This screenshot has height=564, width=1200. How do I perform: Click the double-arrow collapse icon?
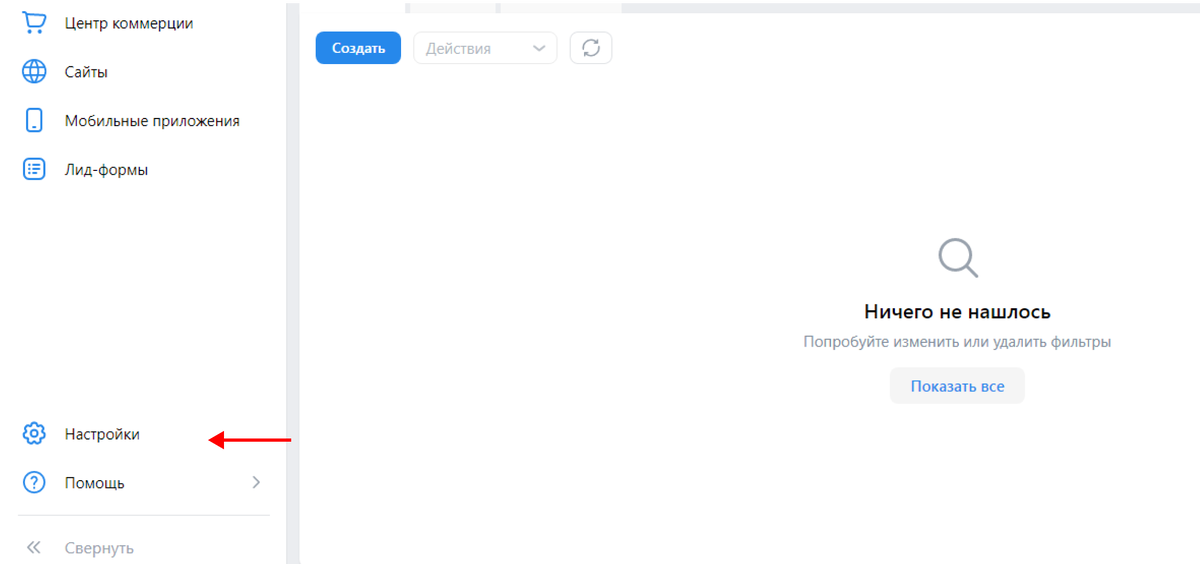[x=34, y=548]
